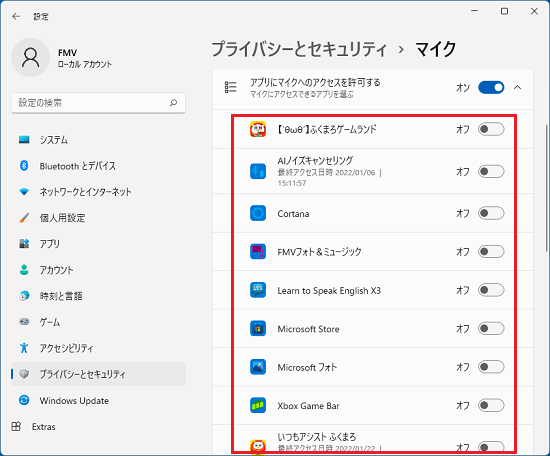This screenshot has width=550, height=456.
Task: Click Learn to Speak English X3 text
Action: point(329,291)
